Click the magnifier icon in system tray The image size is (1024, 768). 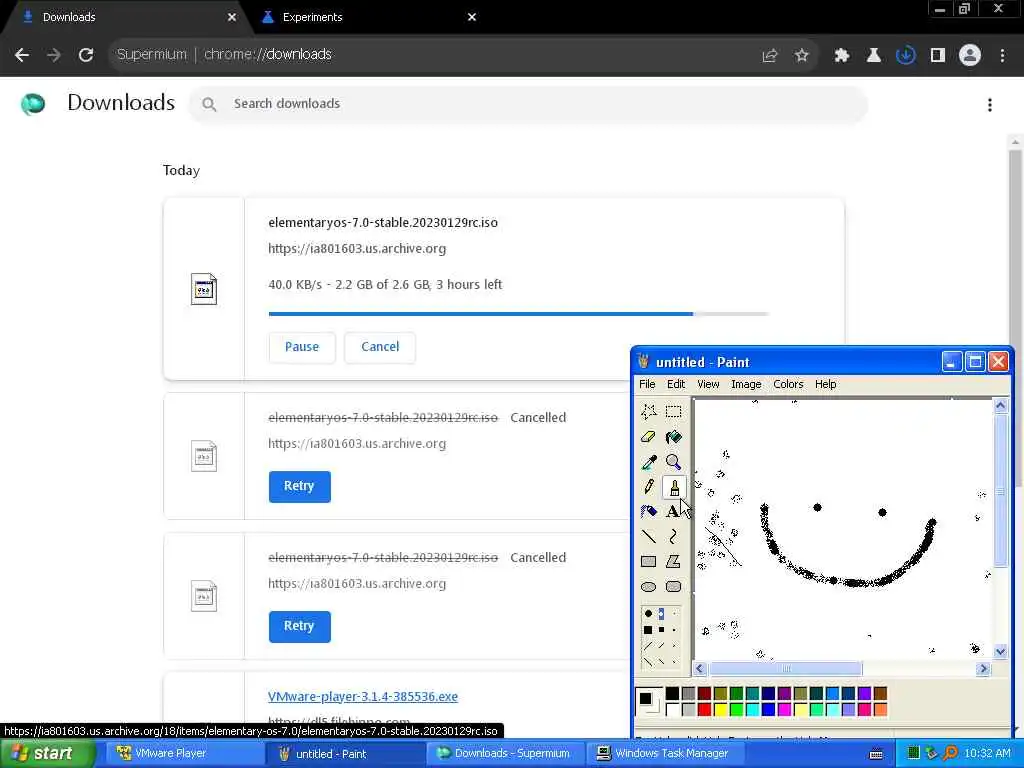(x=950, y=754)
